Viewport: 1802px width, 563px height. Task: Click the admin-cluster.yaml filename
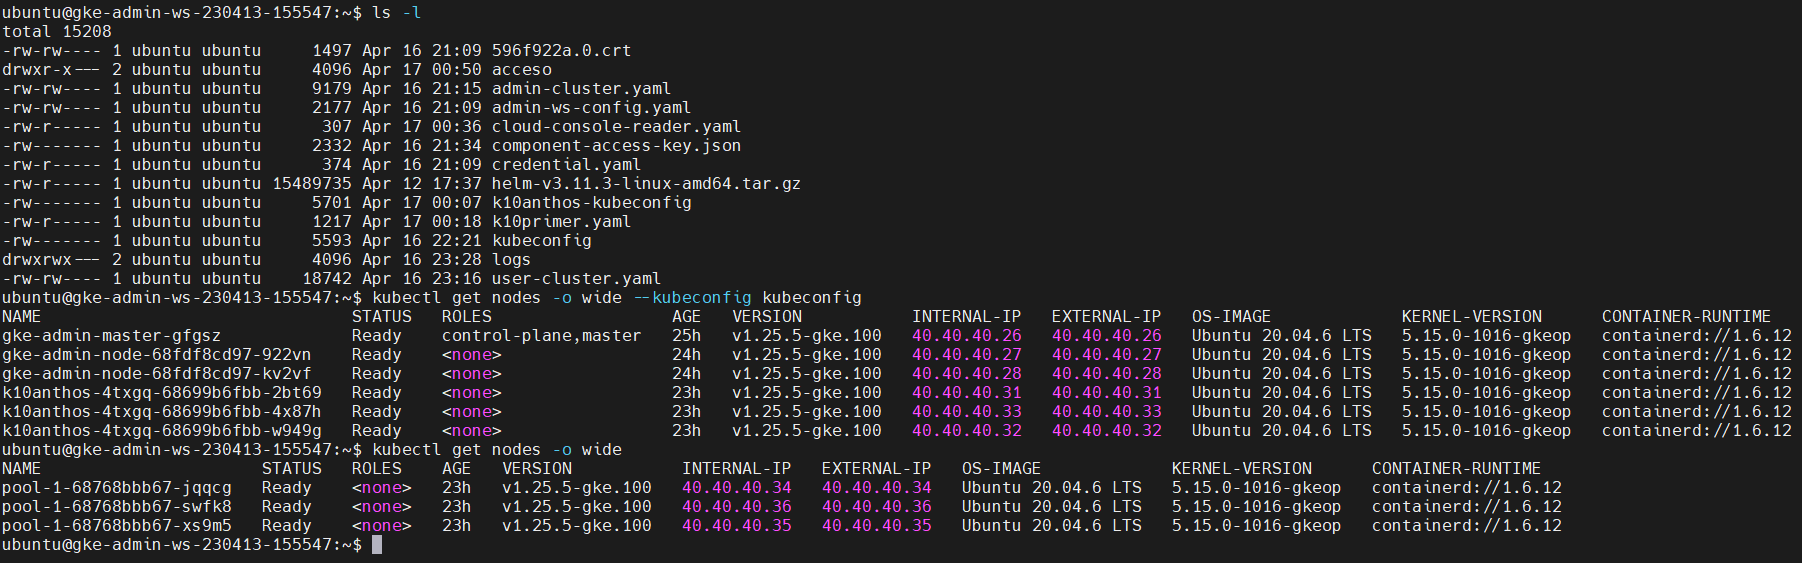tap(581, 89)
